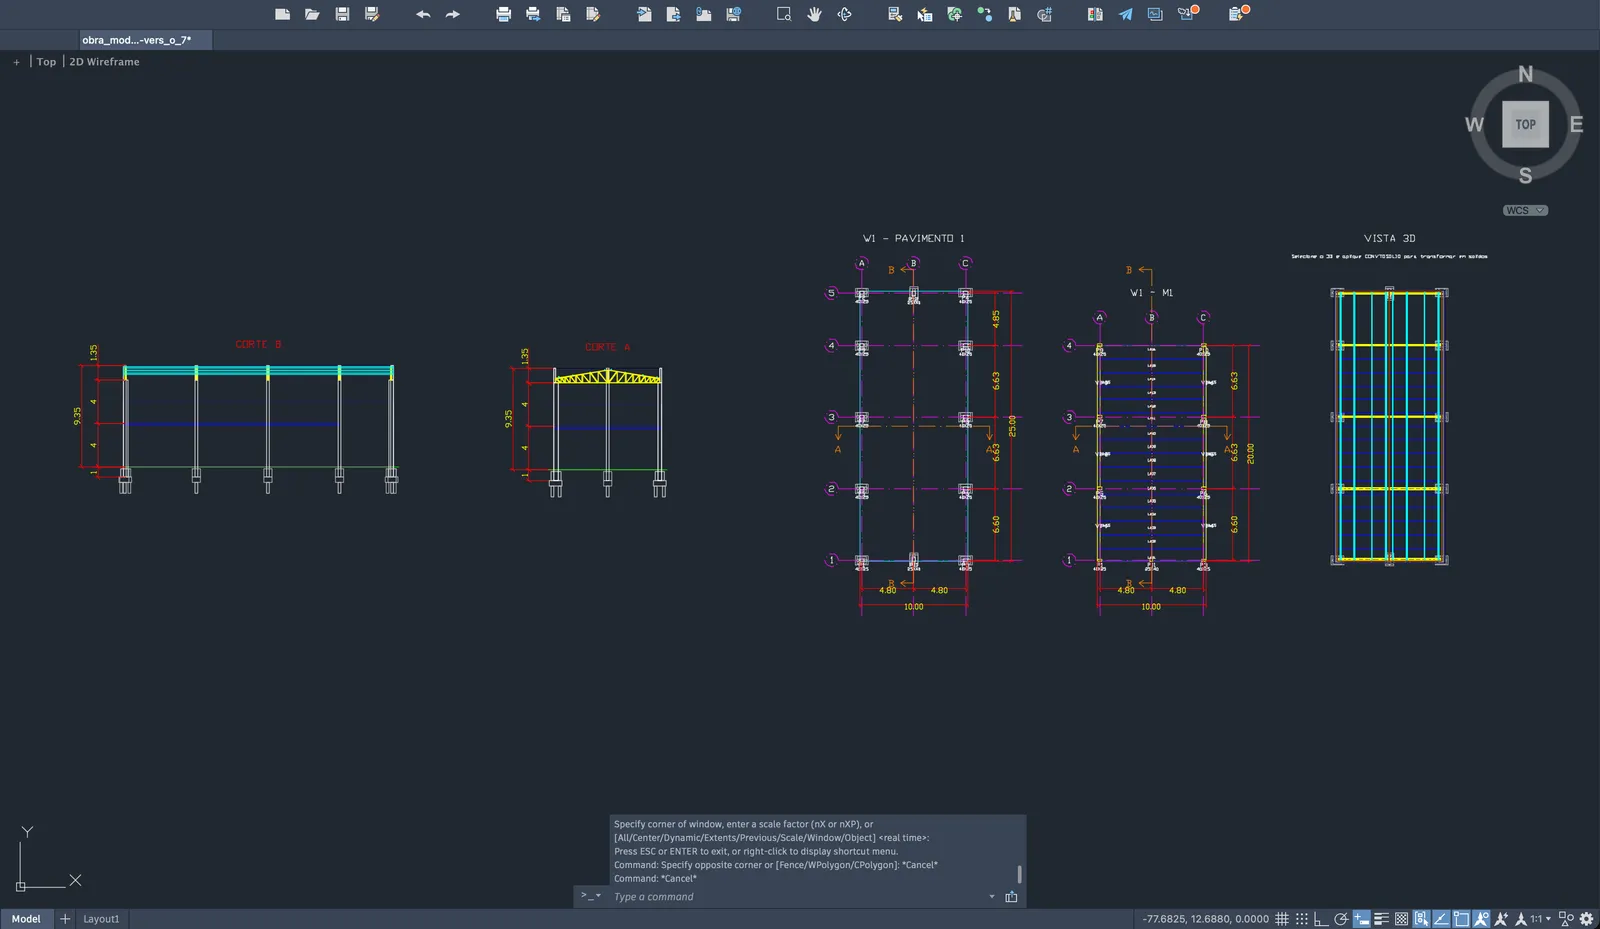This screenshot has width=1600, height=929.
Task: Click the print preview icon
Action: [563, 14]
